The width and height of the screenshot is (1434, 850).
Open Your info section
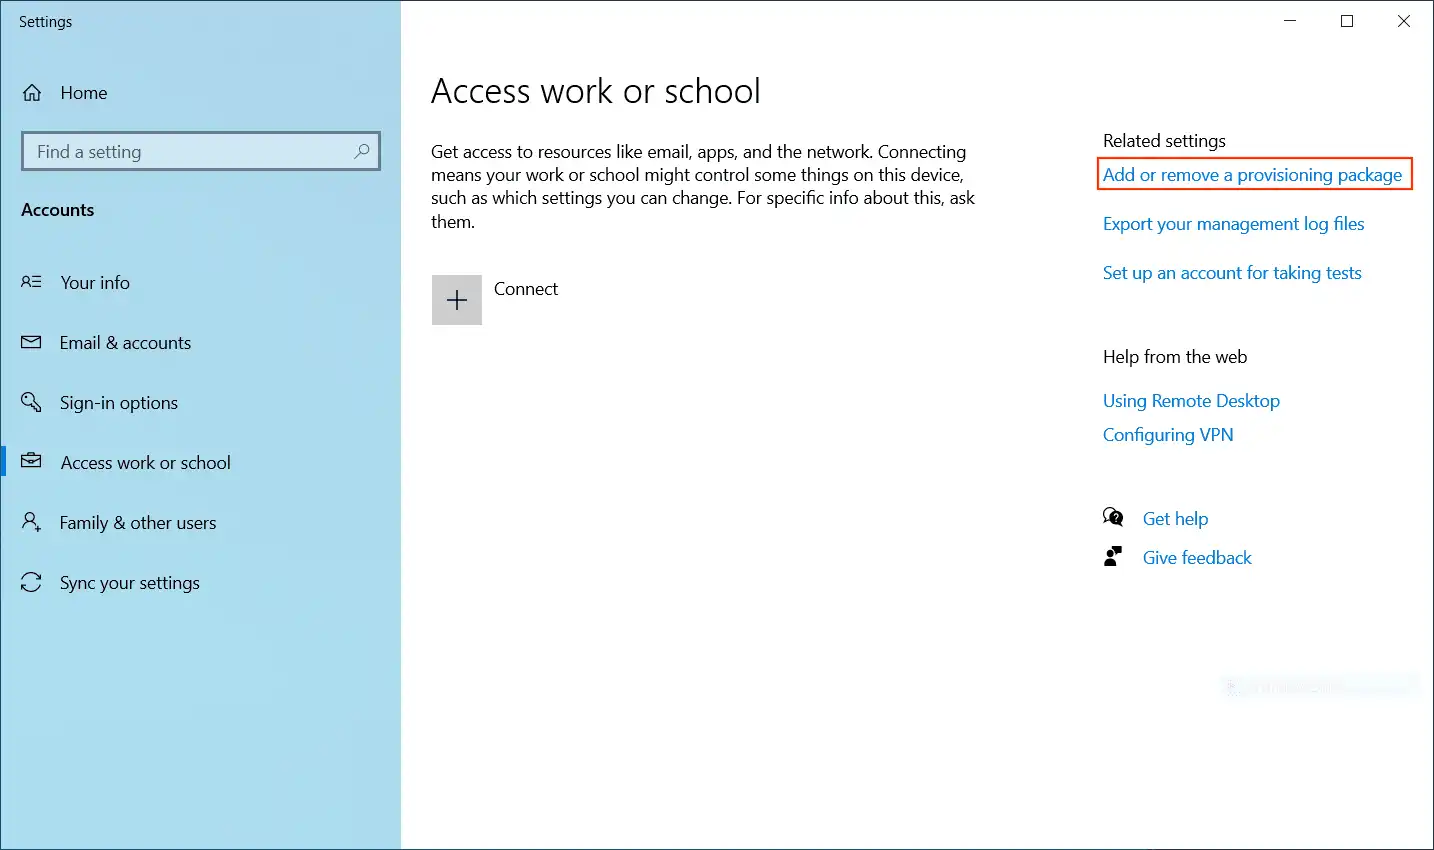(x=95, y=283)
